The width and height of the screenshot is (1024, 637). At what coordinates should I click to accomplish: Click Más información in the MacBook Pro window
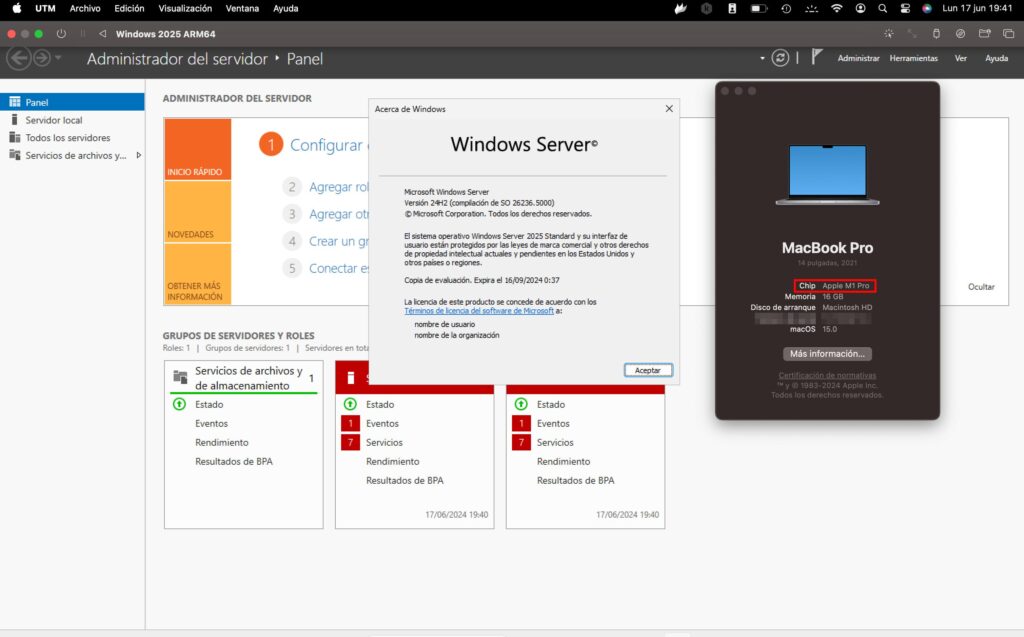point(827,353)
